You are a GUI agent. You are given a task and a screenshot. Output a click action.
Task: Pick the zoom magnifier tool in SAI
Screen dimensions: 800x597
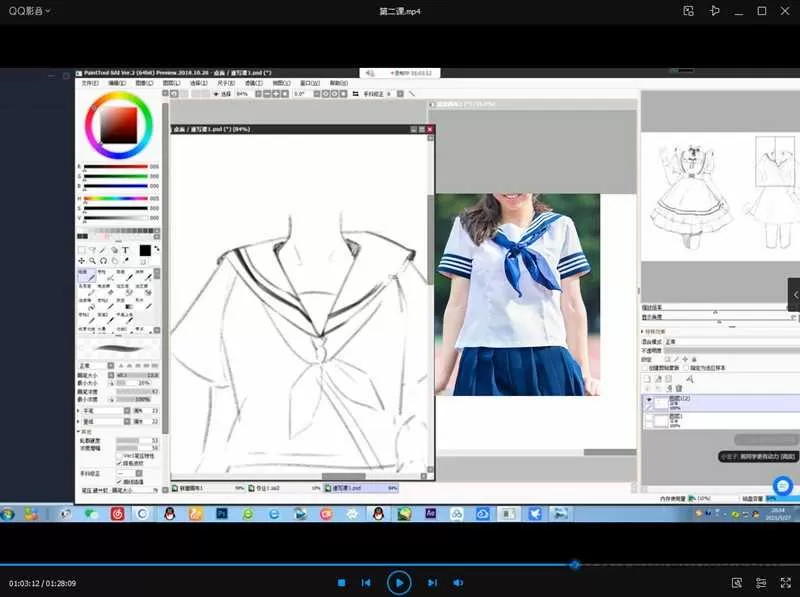coord(94,261)
